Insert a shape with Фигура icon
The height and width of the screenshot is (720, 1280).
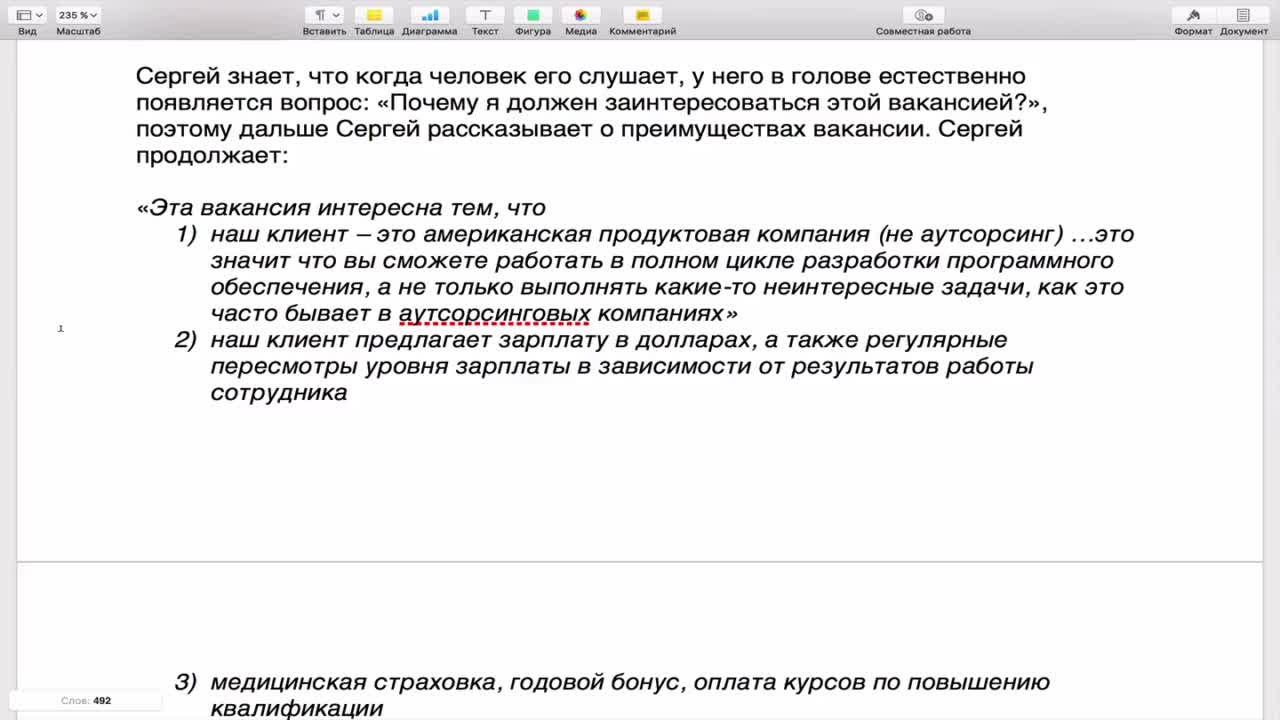pyautogui.click(x=533, y=15)
